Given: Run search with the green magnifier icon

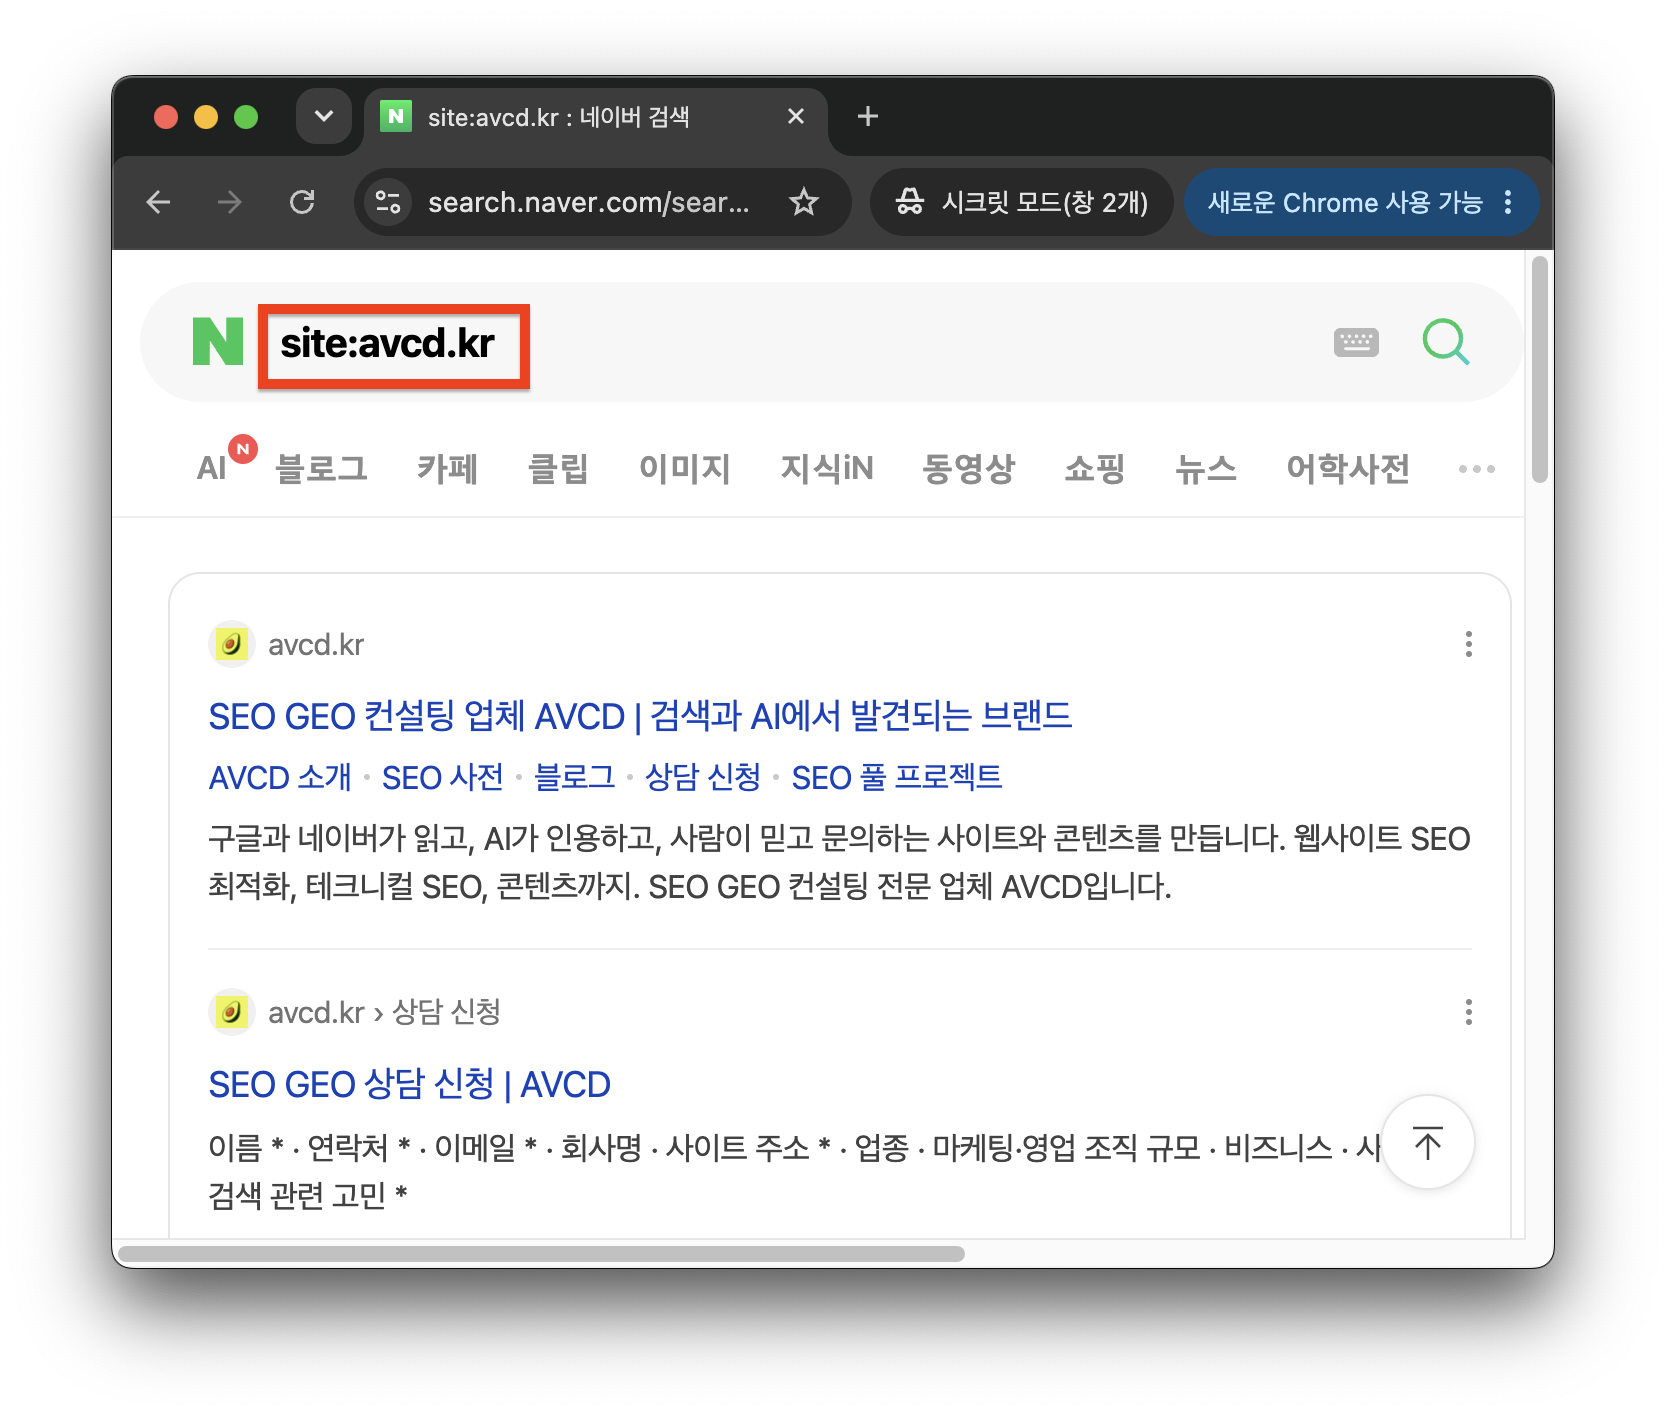Looking at the screenshot, I should coord(1446,342).
